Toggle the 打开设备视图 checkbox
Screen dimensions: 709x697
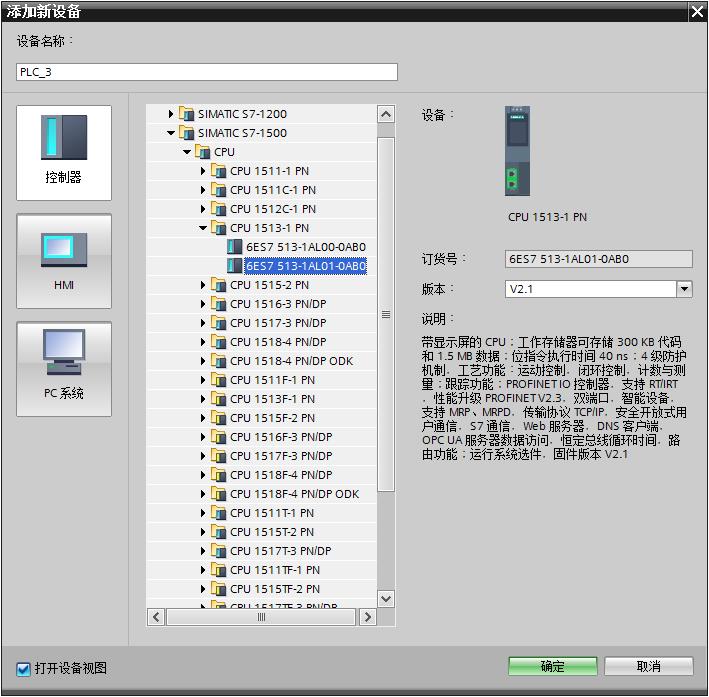23,669
